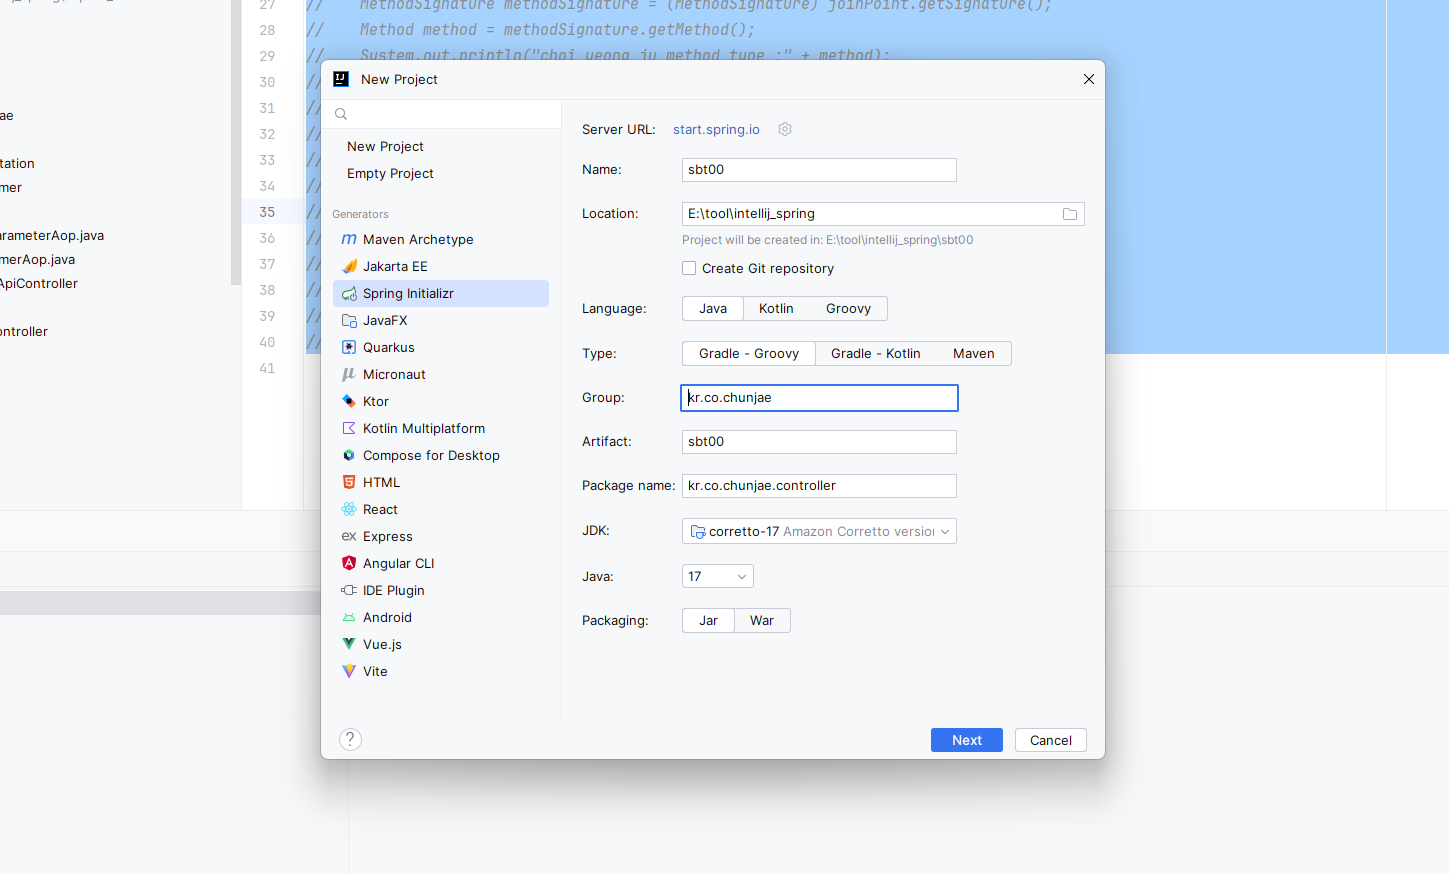The height and width of the screenshot is (874, 1449).
Task: Click the project Name field
Action: coord(819,170)
